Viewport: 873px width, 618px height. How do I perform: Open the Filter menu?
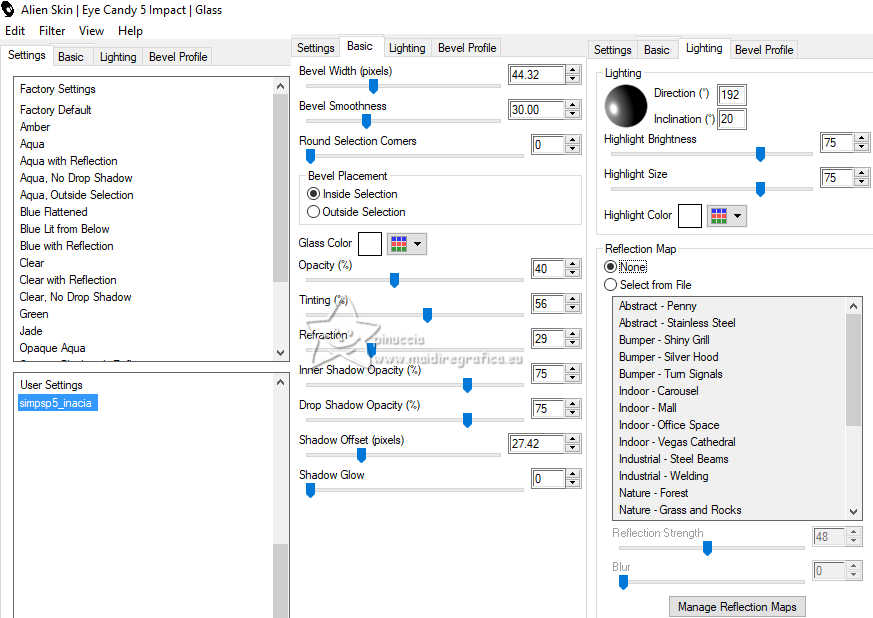52,31
